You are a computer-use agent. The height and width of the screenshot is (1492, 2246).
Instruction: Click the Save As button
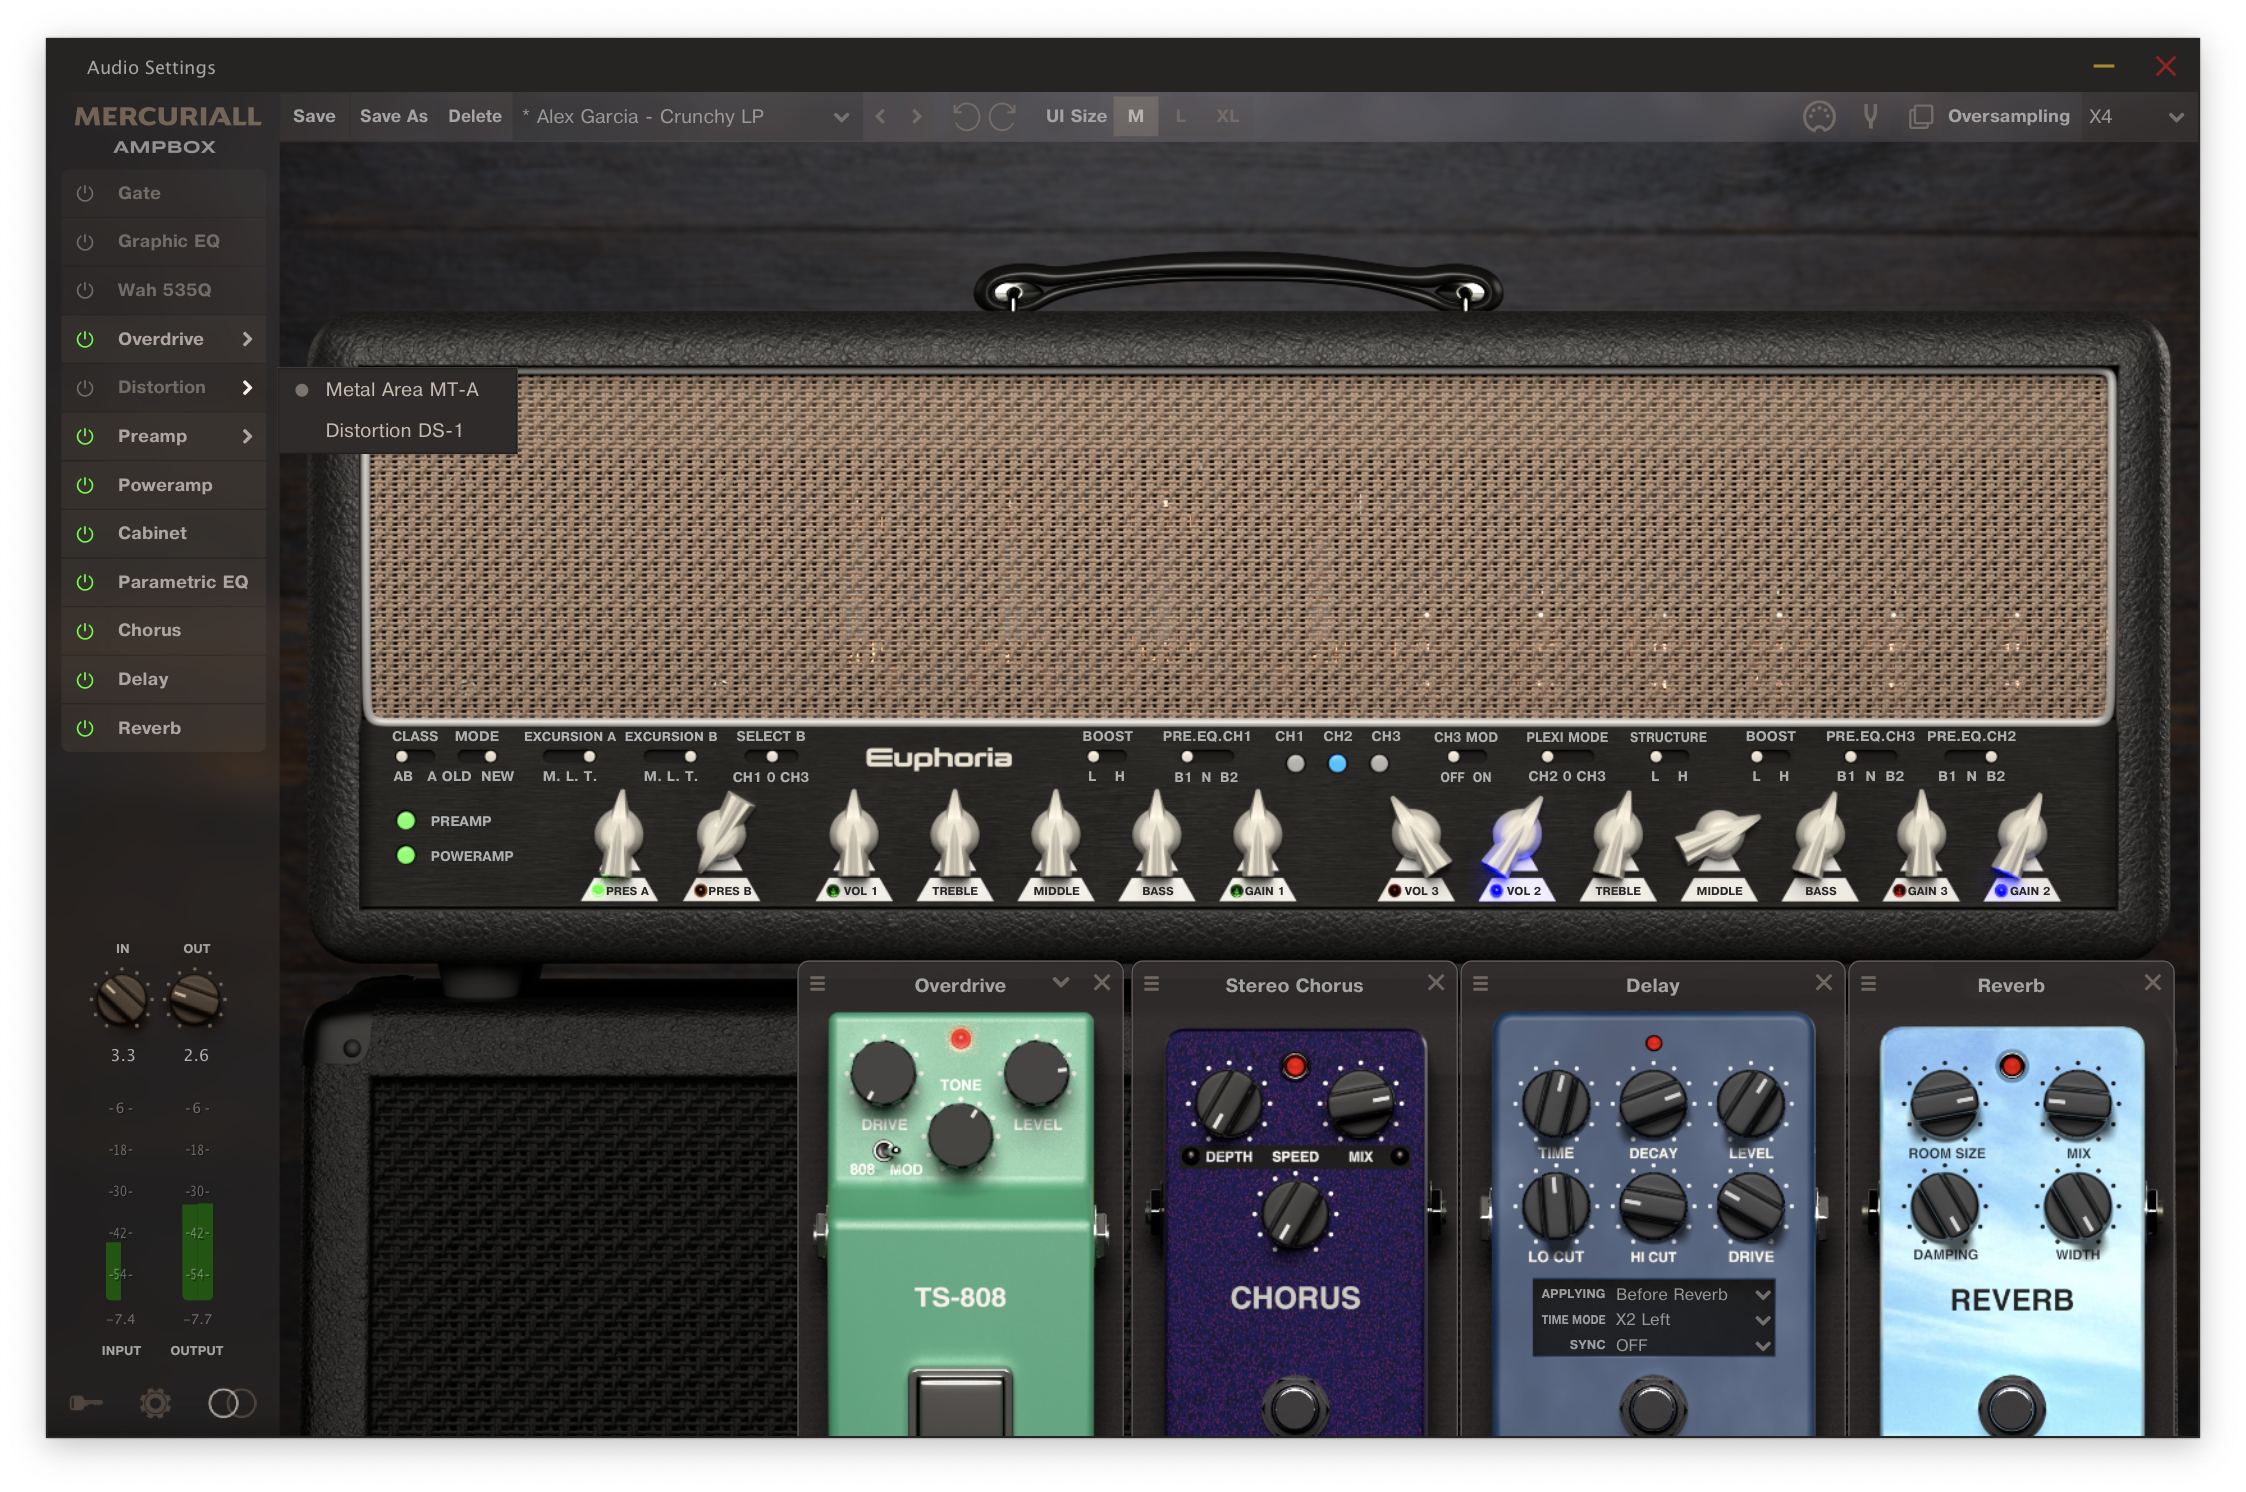393,117
